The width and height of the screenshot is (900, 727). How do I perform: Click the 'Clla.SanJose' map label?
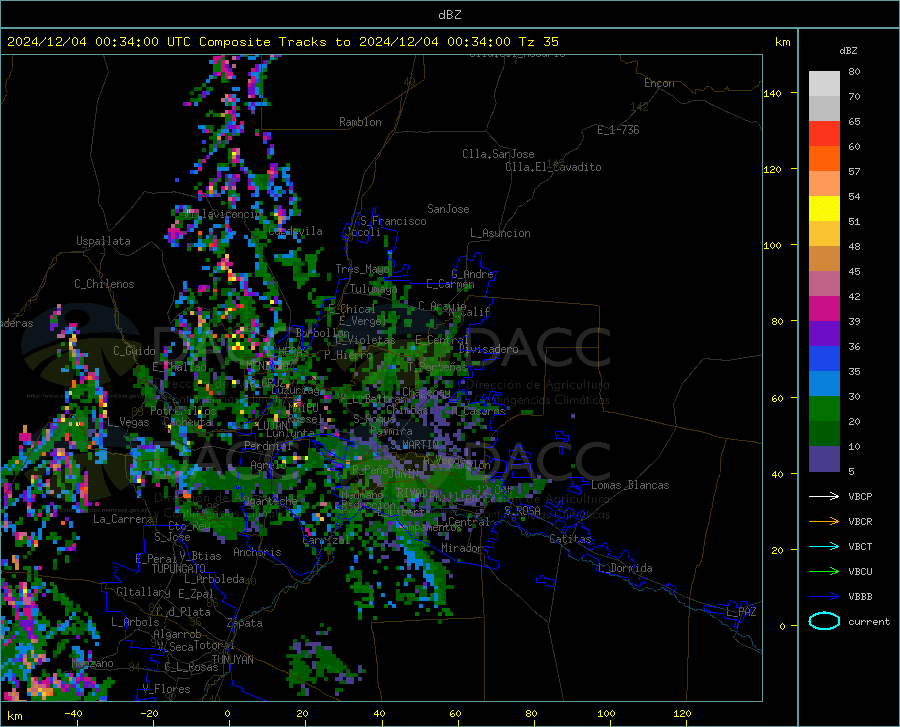click(498, 154)
